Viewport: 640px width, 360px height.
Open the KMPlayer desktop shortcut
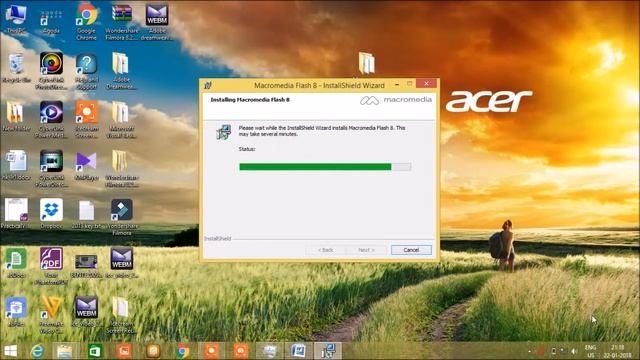[86, 166]
